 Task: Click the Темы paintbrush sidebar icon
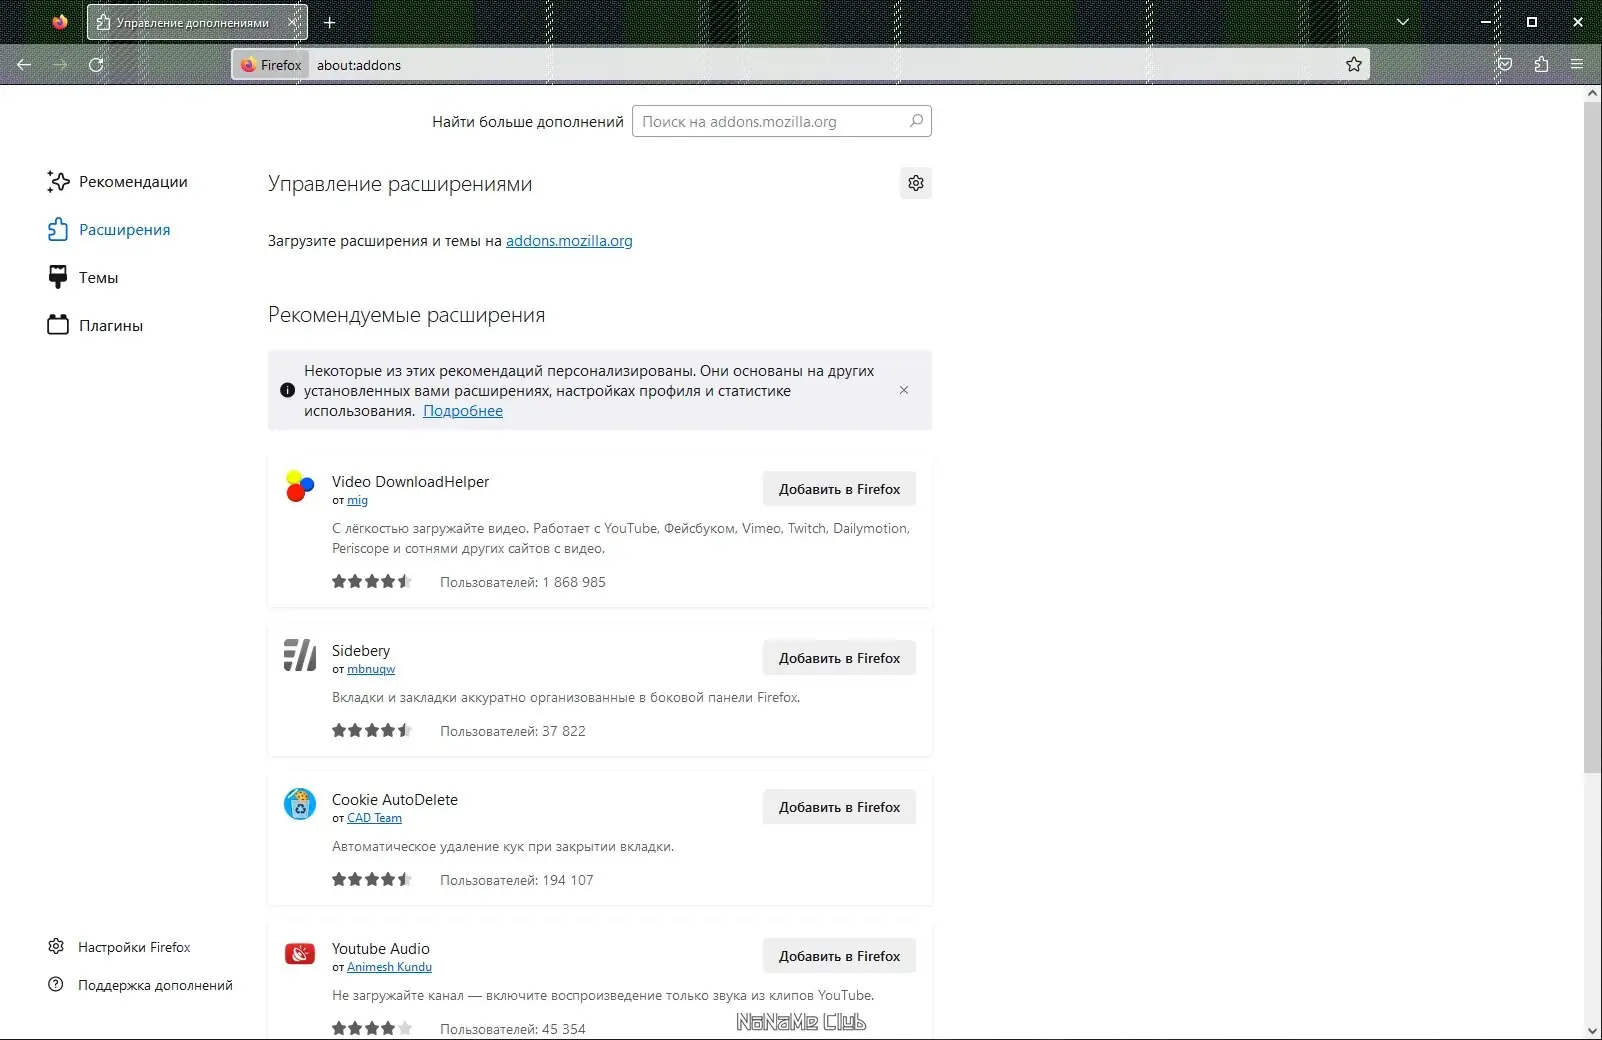(58, 277)
